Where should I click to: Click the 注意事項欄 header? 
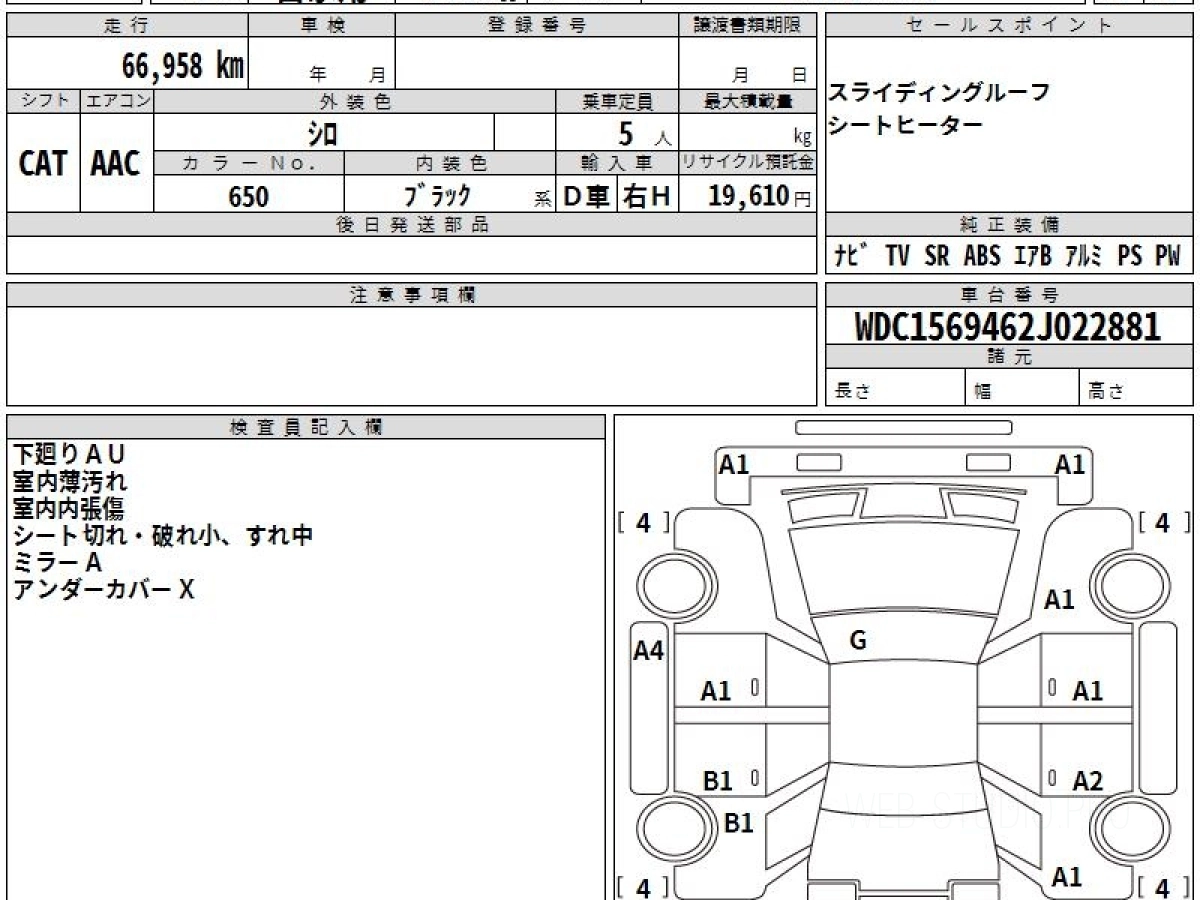tap(411, 295)
